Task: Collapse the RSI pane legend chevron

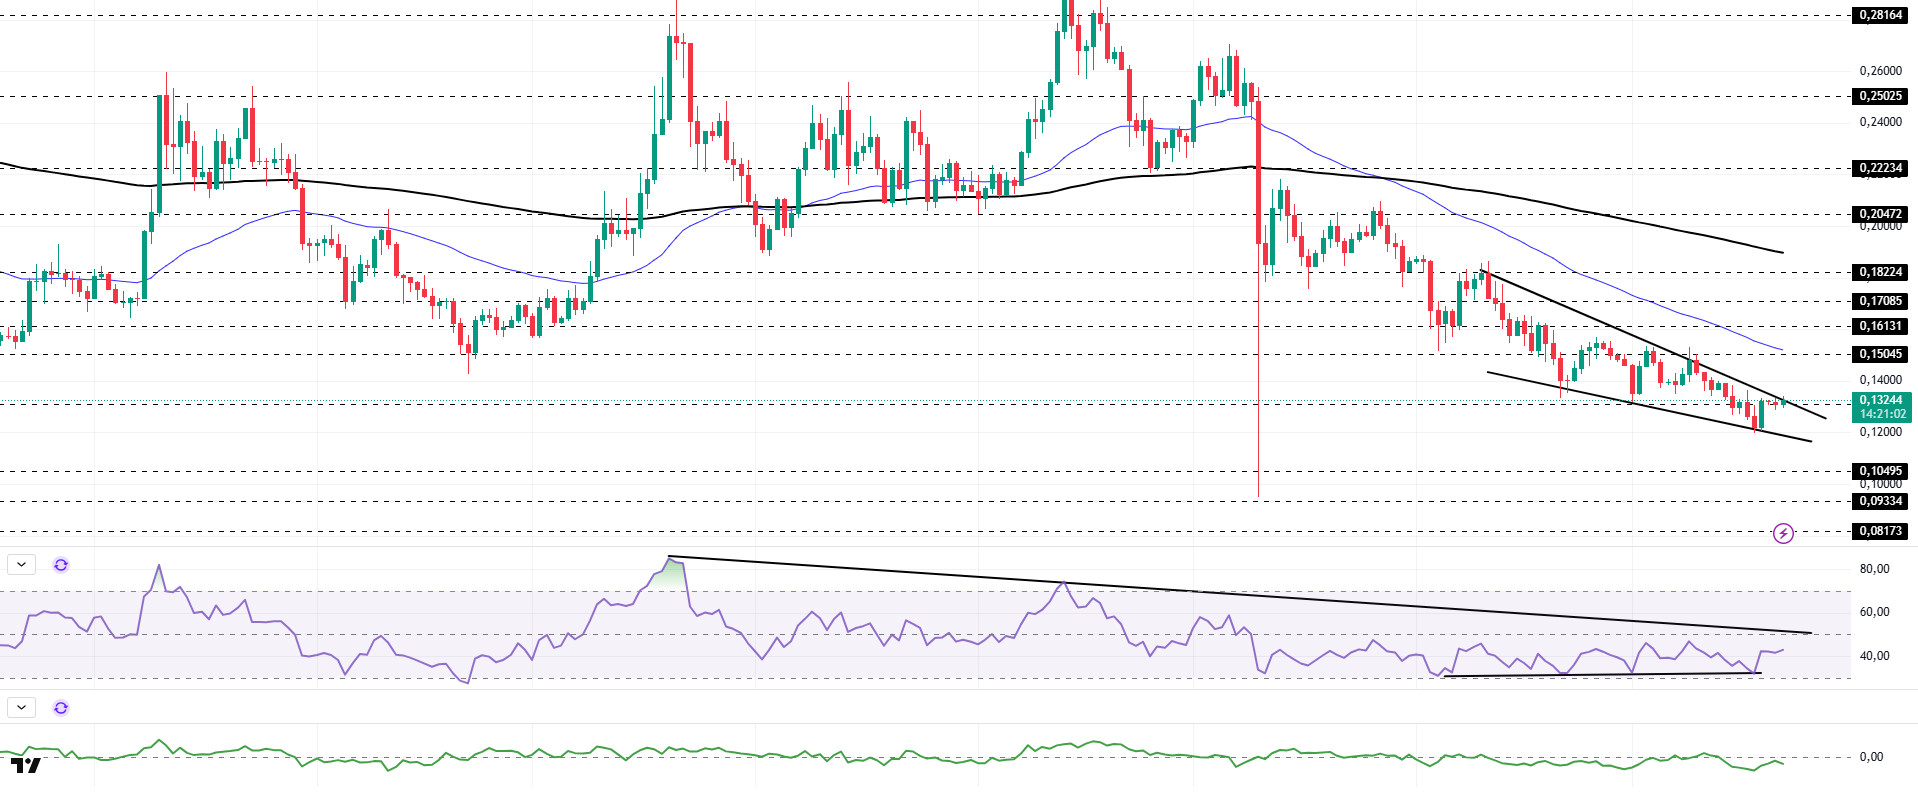Action: point(21,565)
